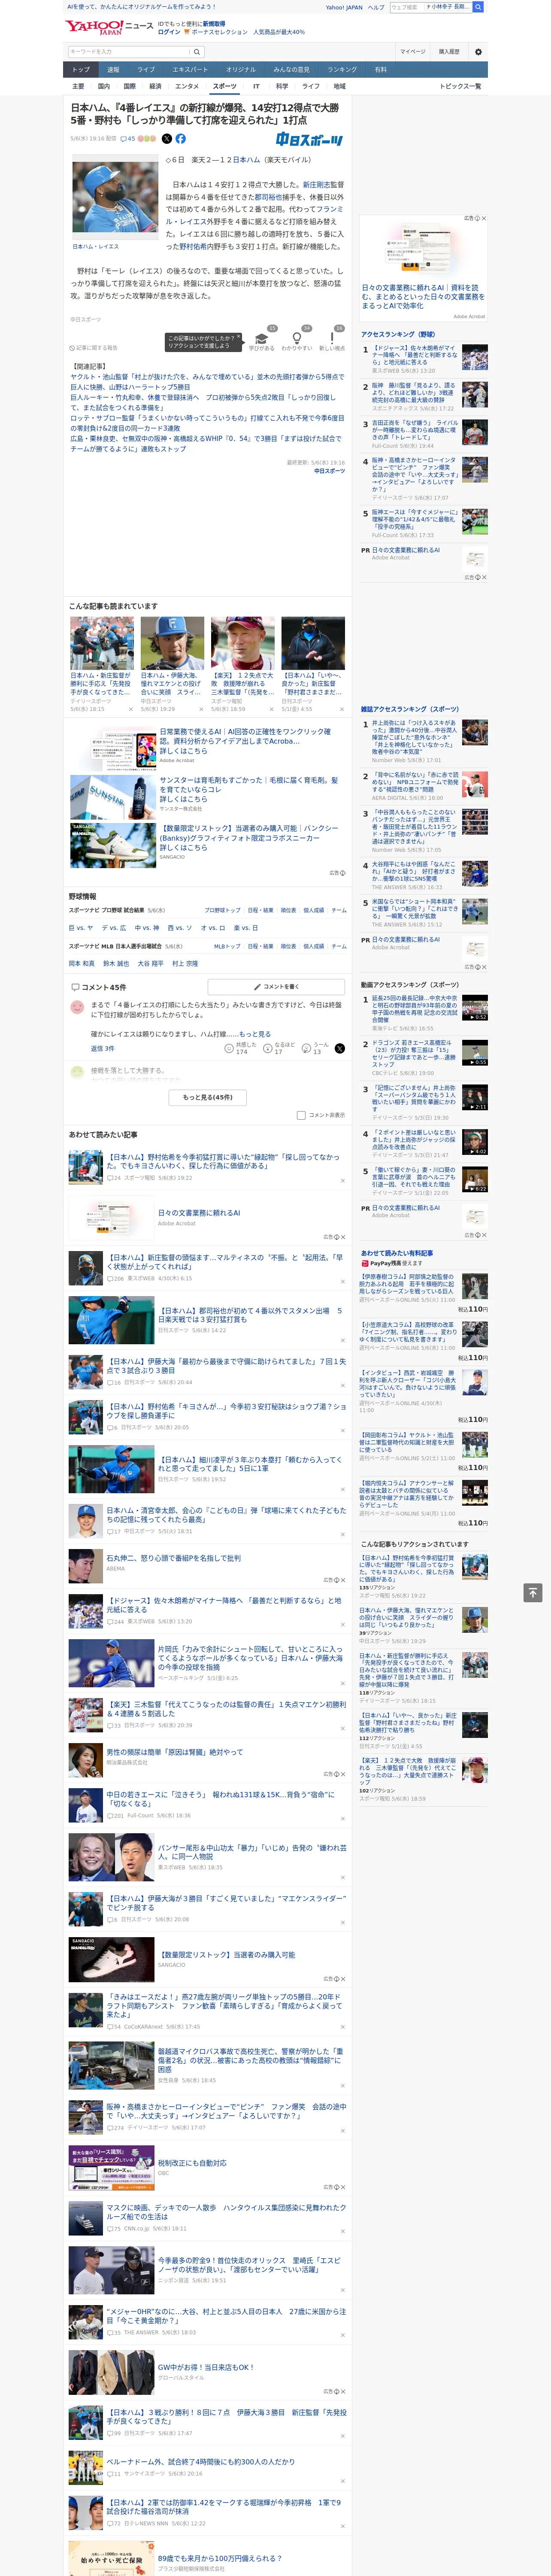This screenshot has height=2576, width=551.
Task: Click the back-to-top arrow button
Action: click(x=533, y=1592)
